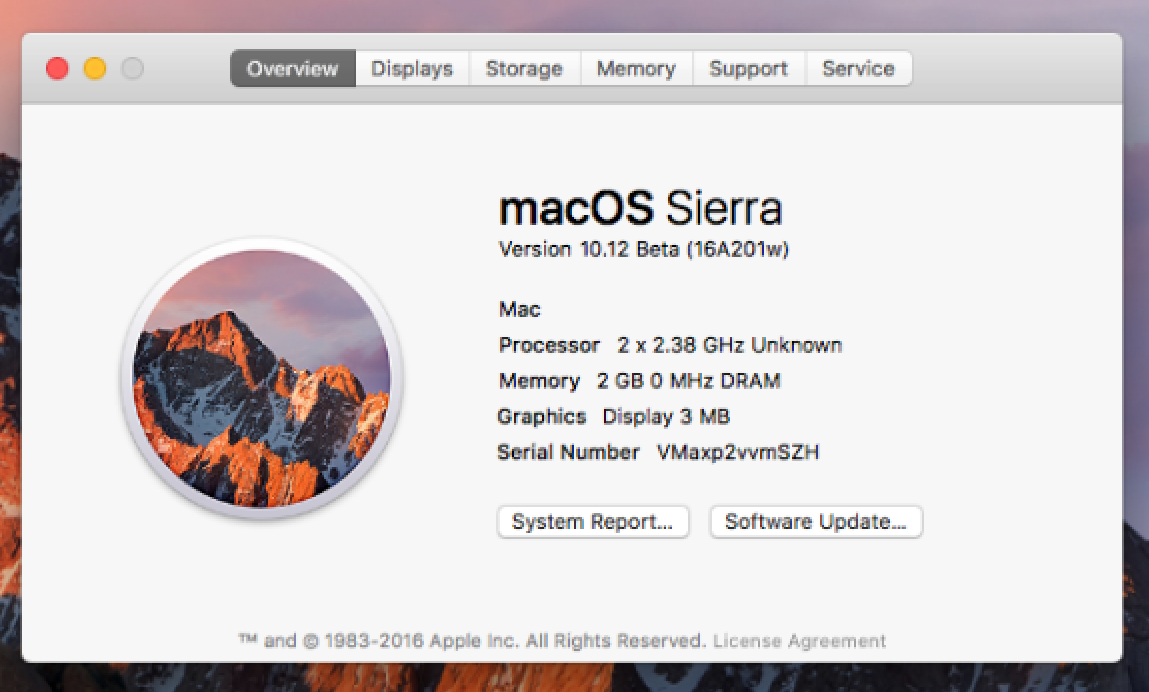Open the License Agreement link
This screenshot has height=692, width=1149.
[799, 641]
